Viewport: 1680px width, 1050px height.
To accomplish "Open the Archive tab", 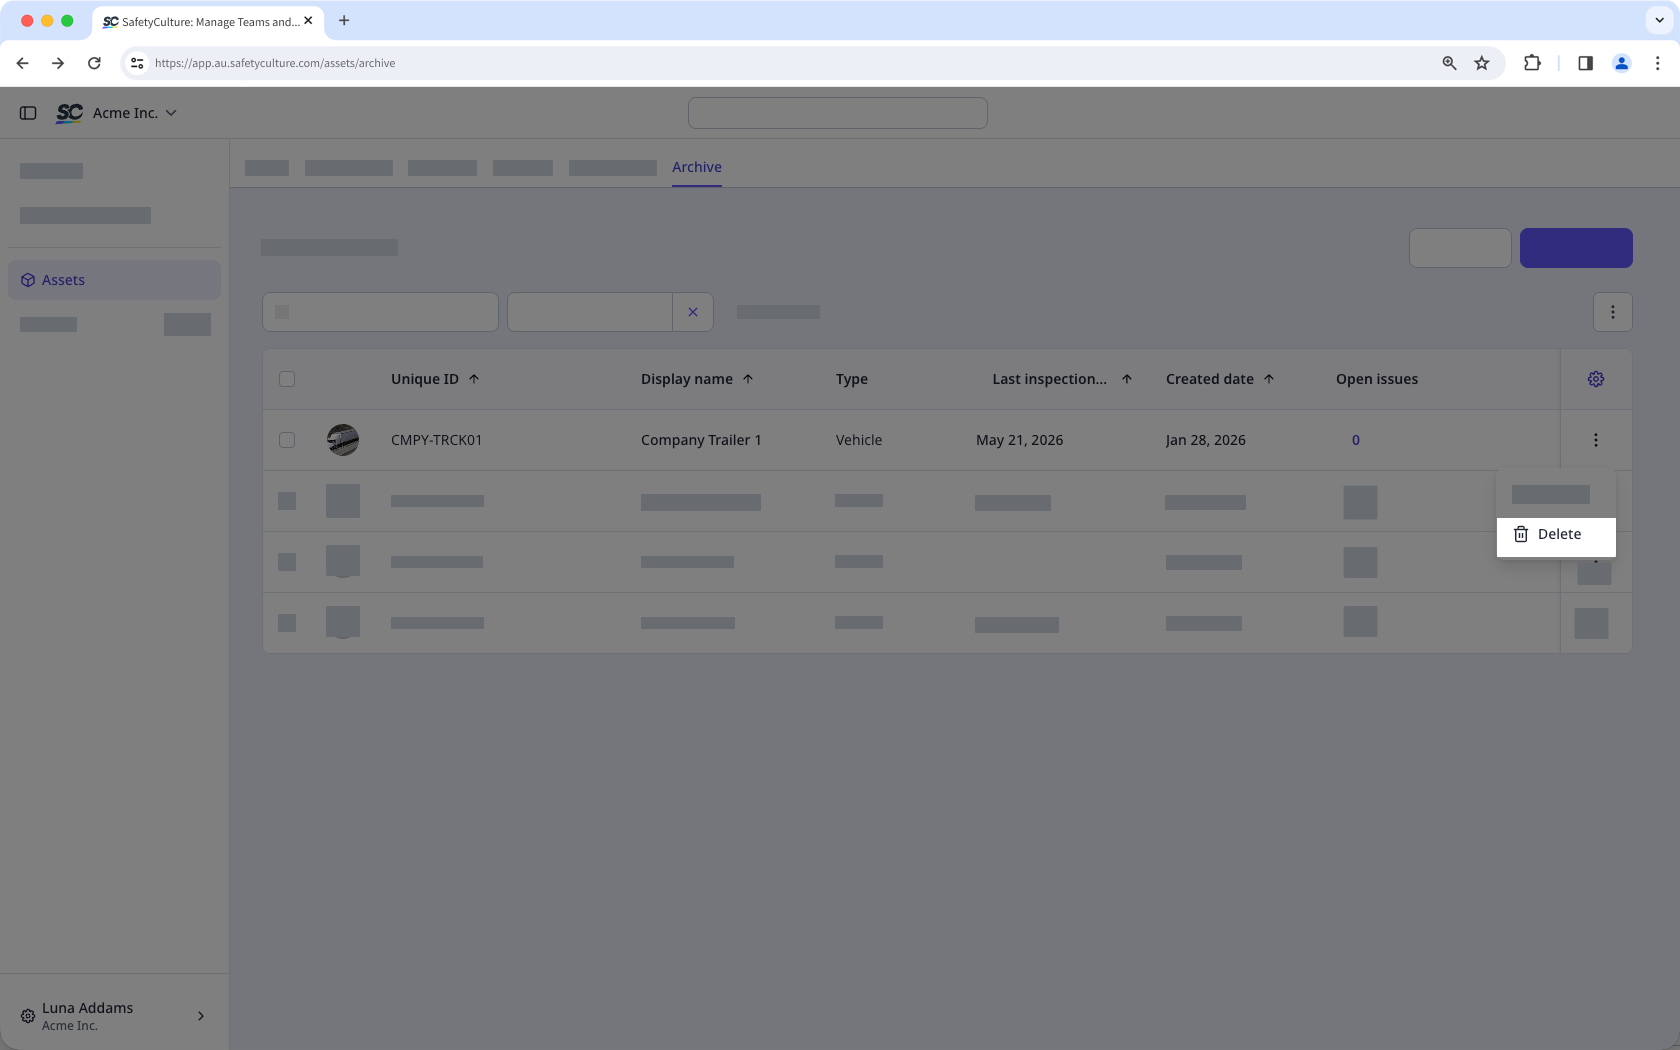I will [696, 167].
